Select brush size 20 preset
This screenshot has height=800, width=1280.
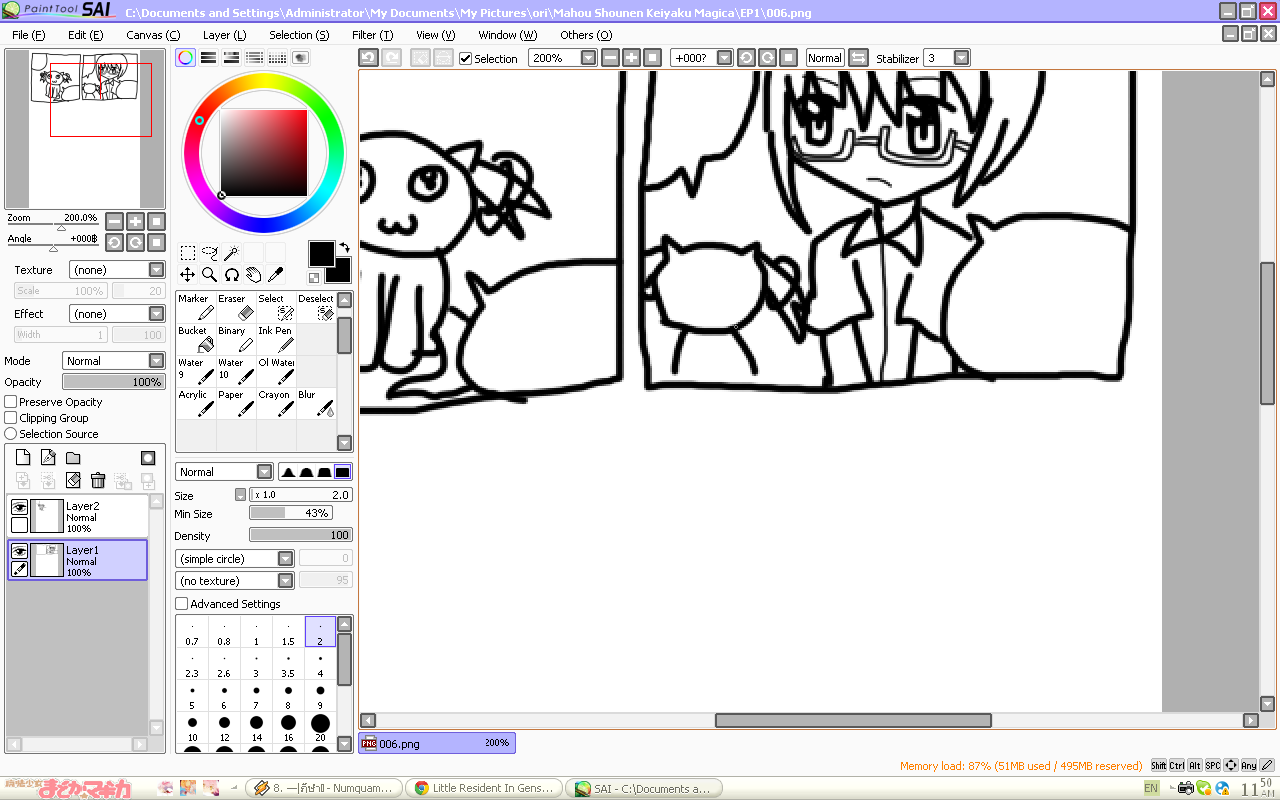pyautogui.click(x=320, y=729)
